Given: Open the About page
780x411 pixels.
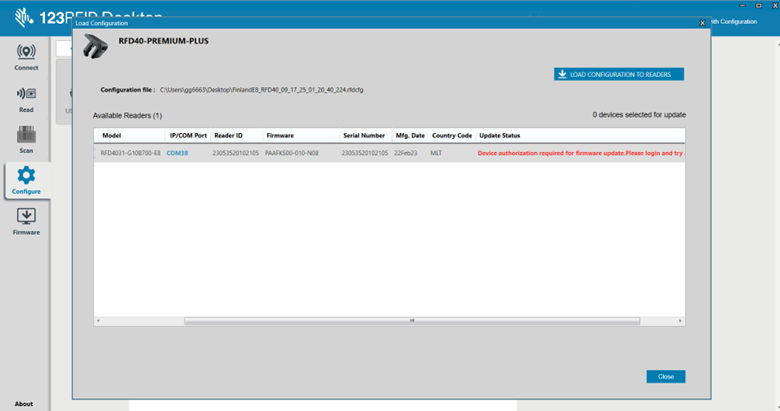Looking at the screenshot, I should tap(24, 404).
